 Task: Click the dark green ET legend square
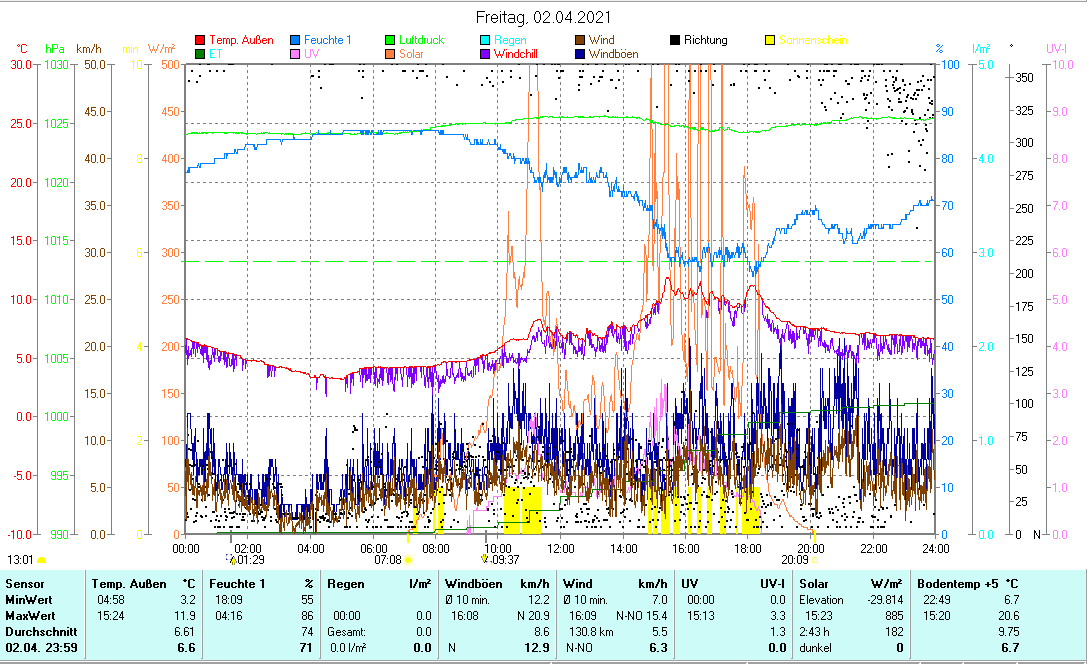200,54
